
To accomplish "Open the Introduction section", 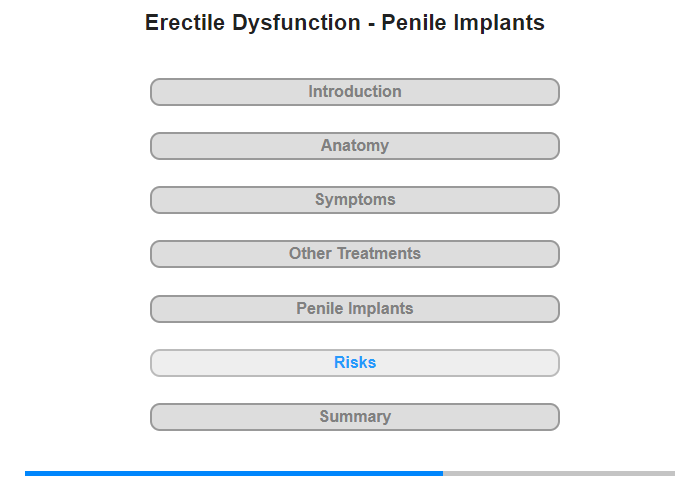I will 354,92.
